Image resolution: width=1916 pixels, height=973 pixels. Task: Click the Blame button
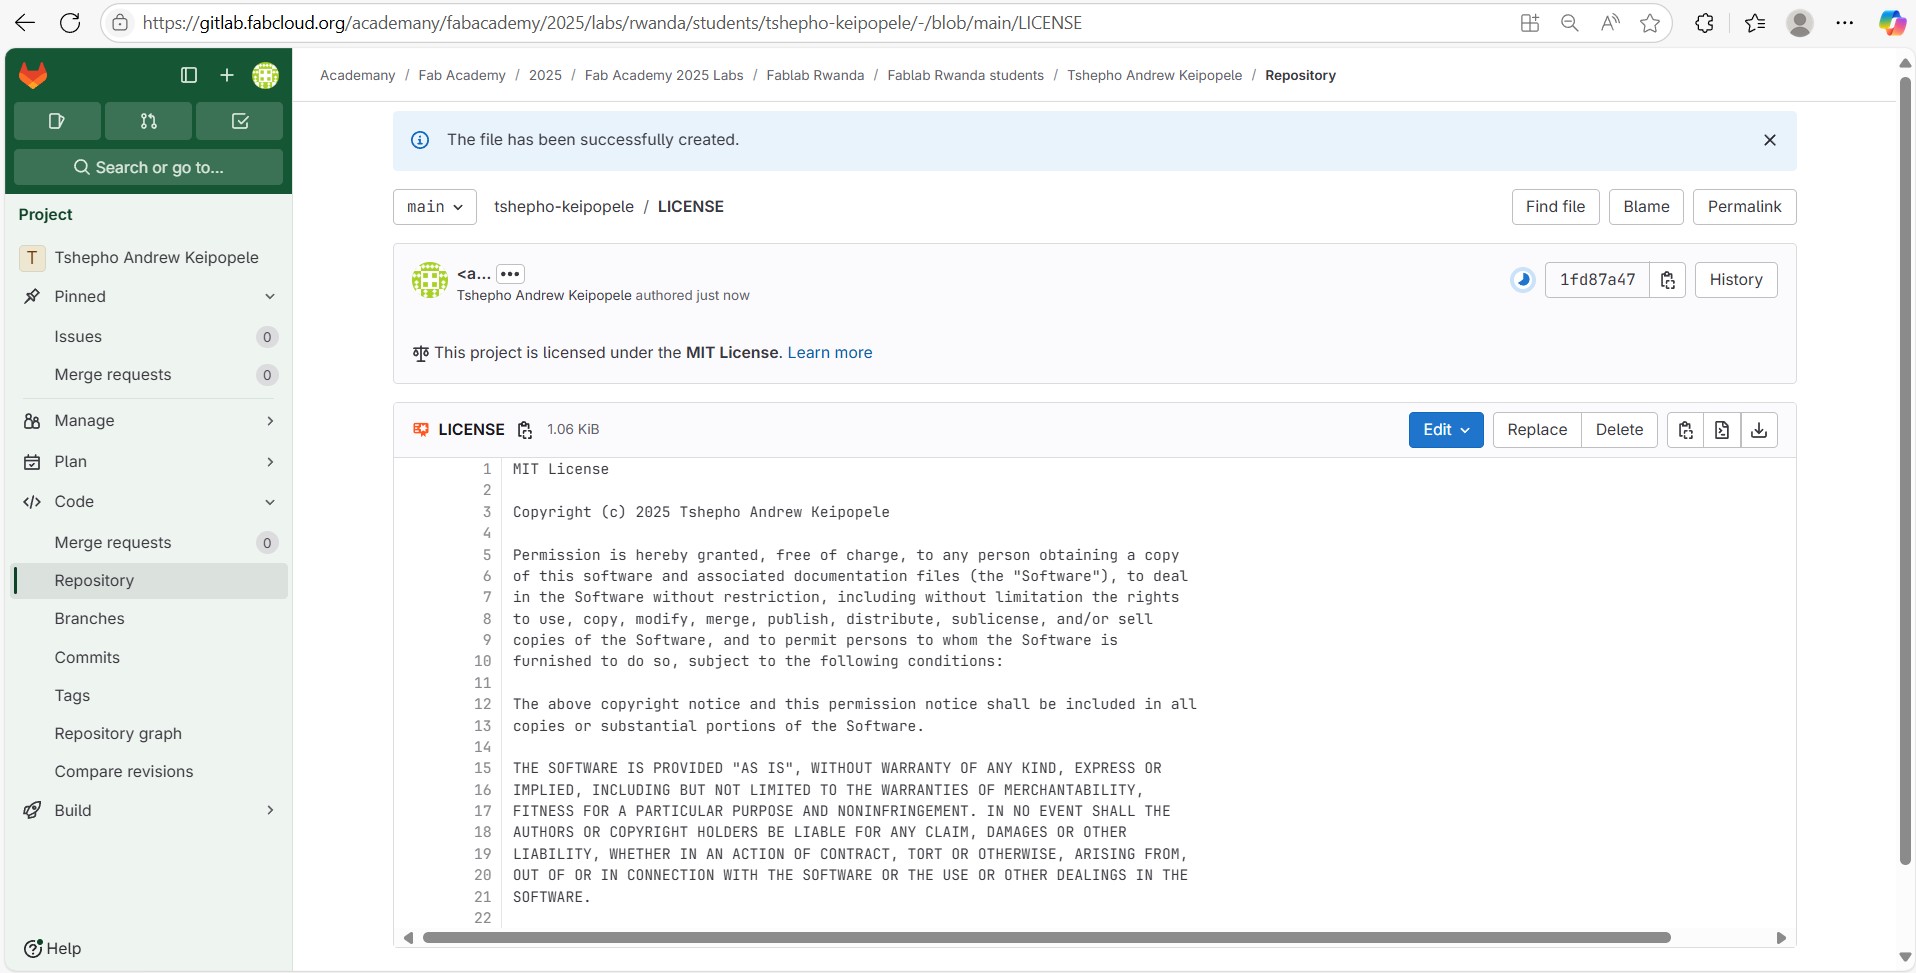pos(1646,207)
